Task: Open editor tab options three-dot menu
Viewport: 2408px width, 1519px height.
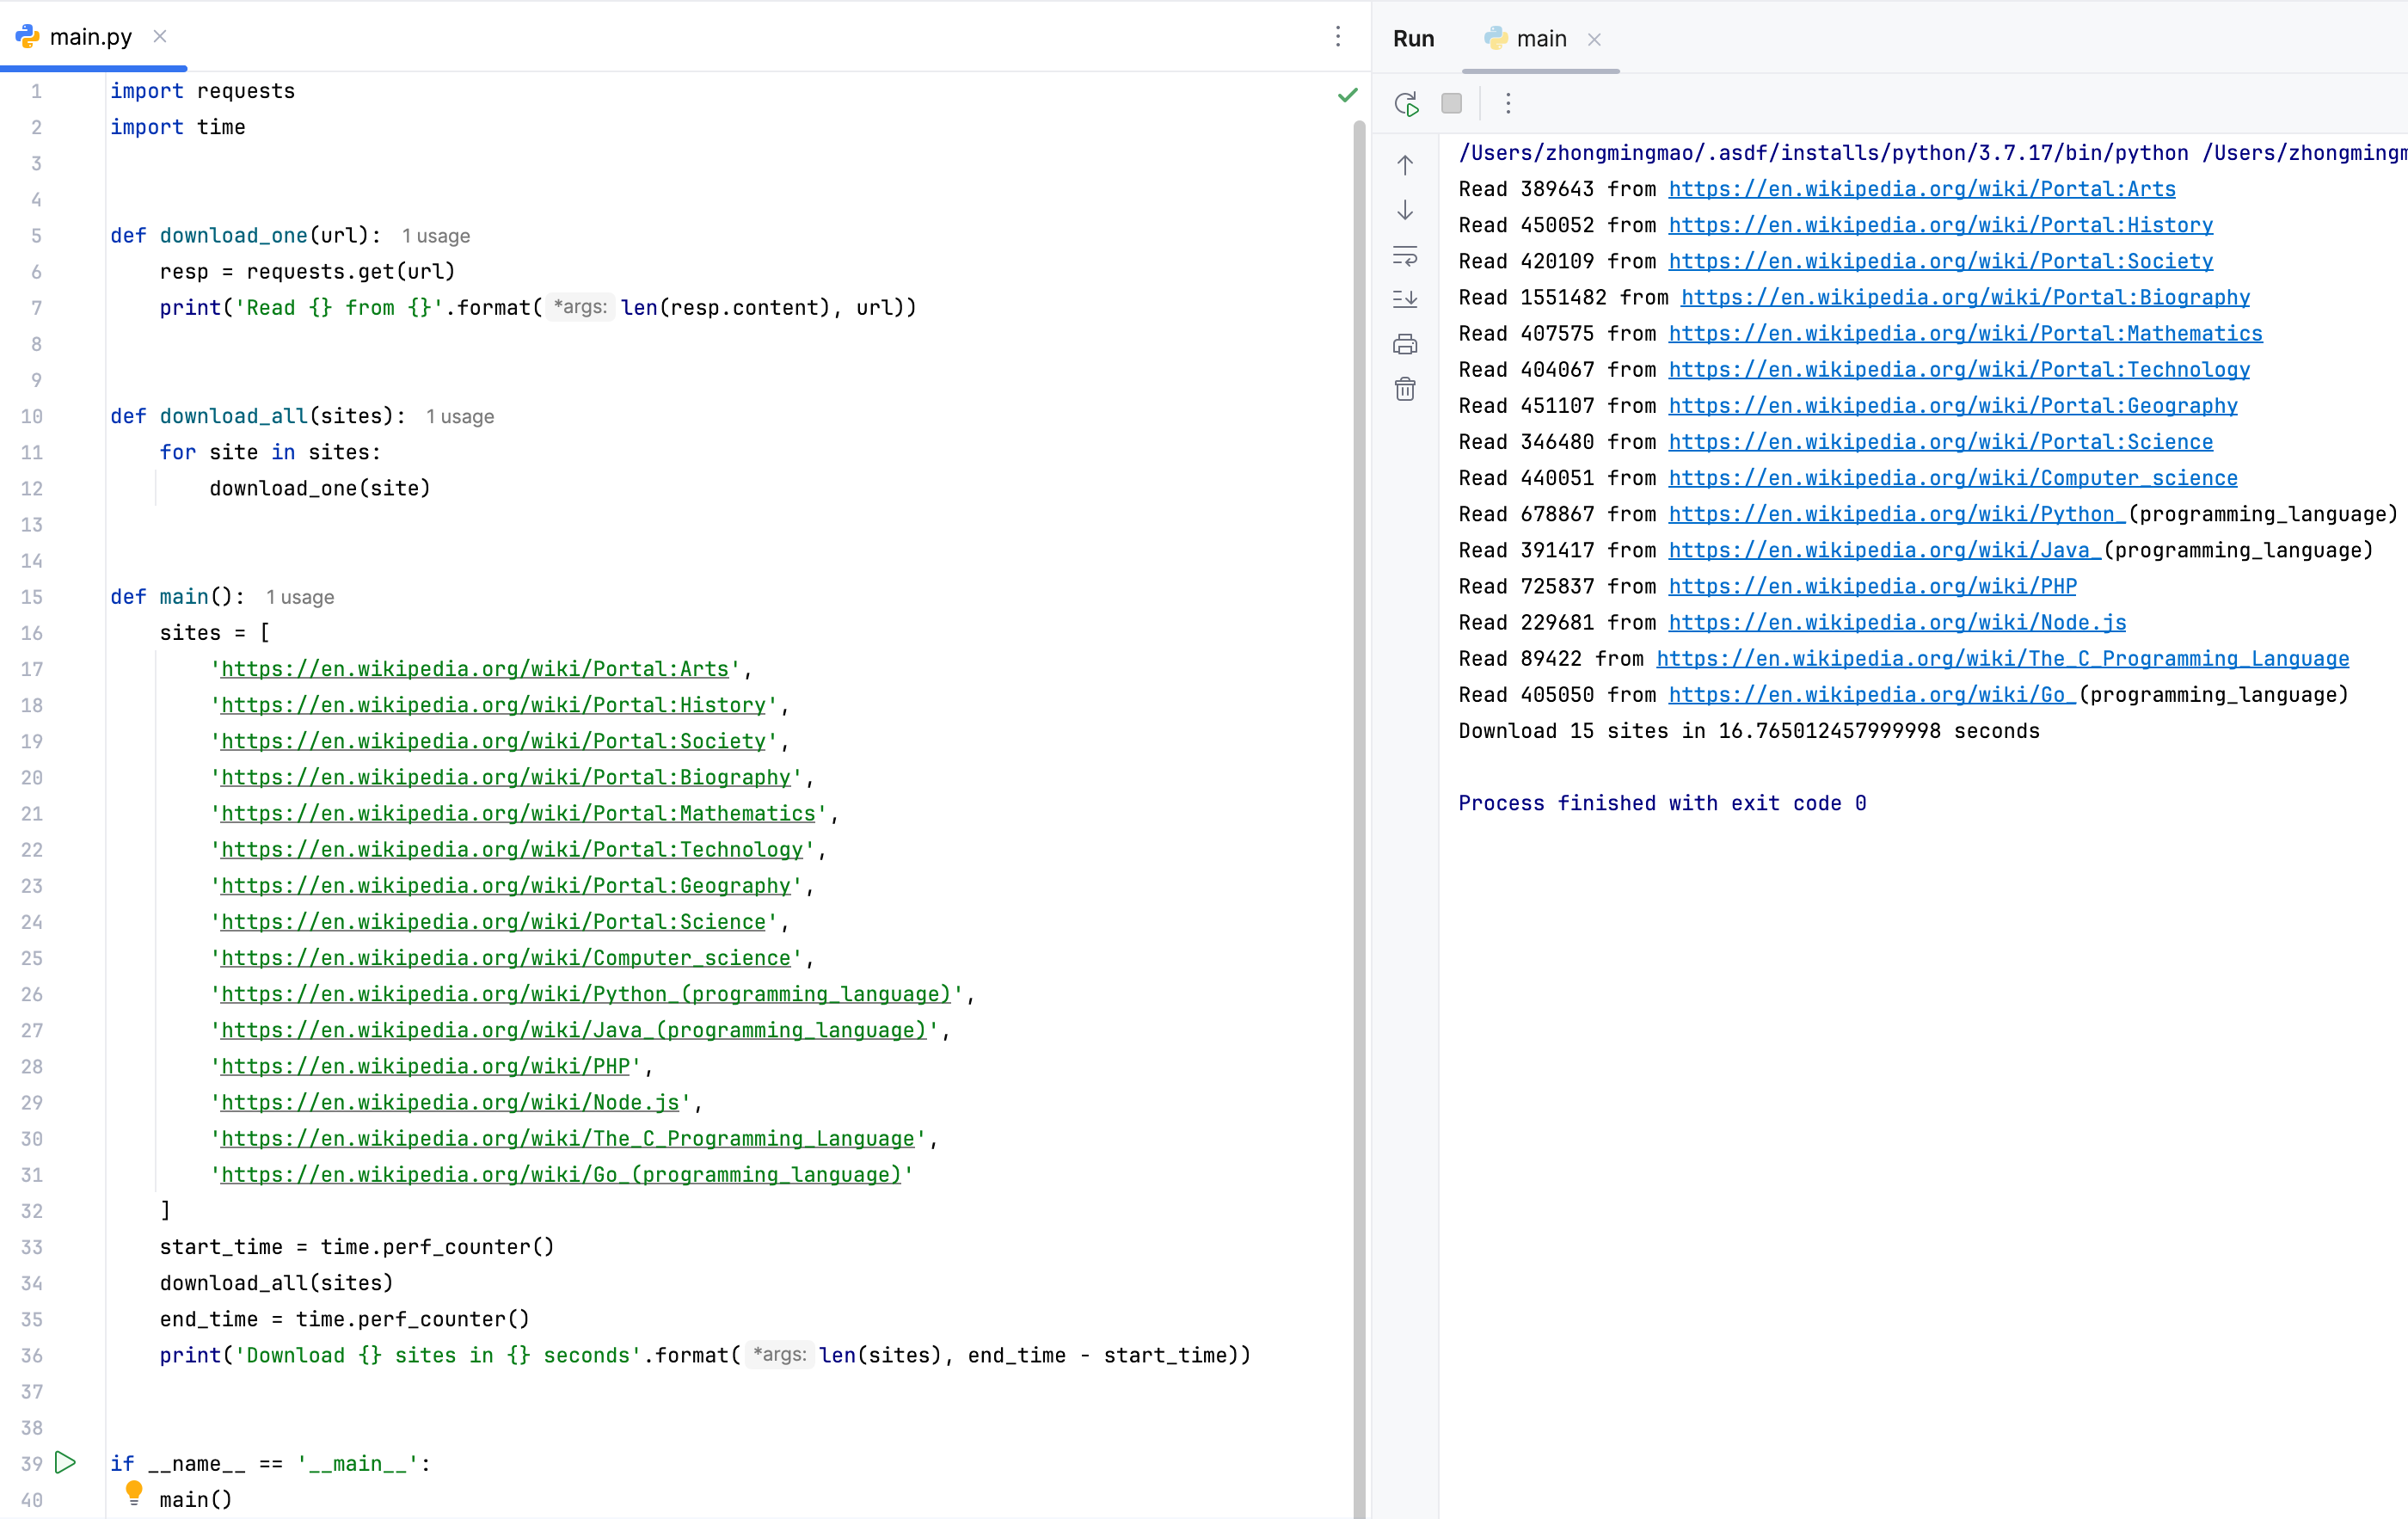Action: pos(1338,37)
